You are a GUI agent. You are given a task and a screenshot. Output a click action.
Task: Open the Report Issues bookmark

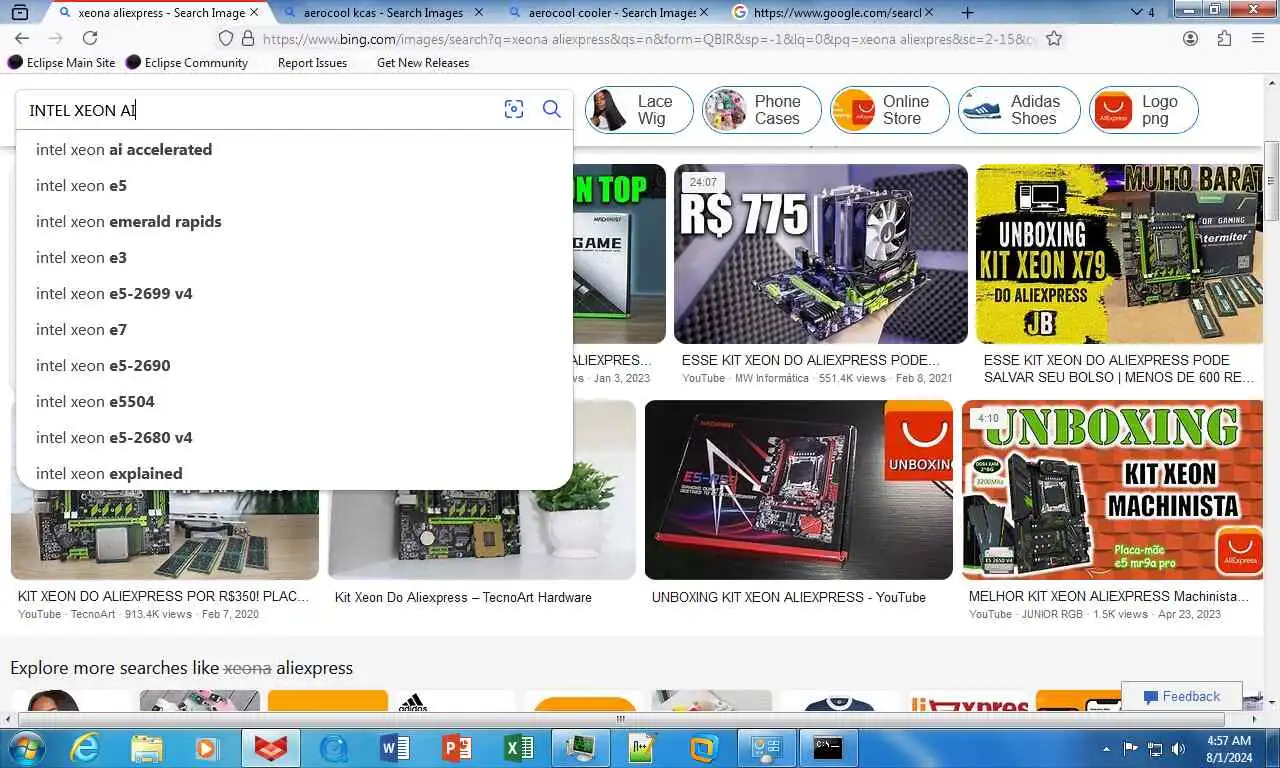pyautogui.click(x=312, y=62)
